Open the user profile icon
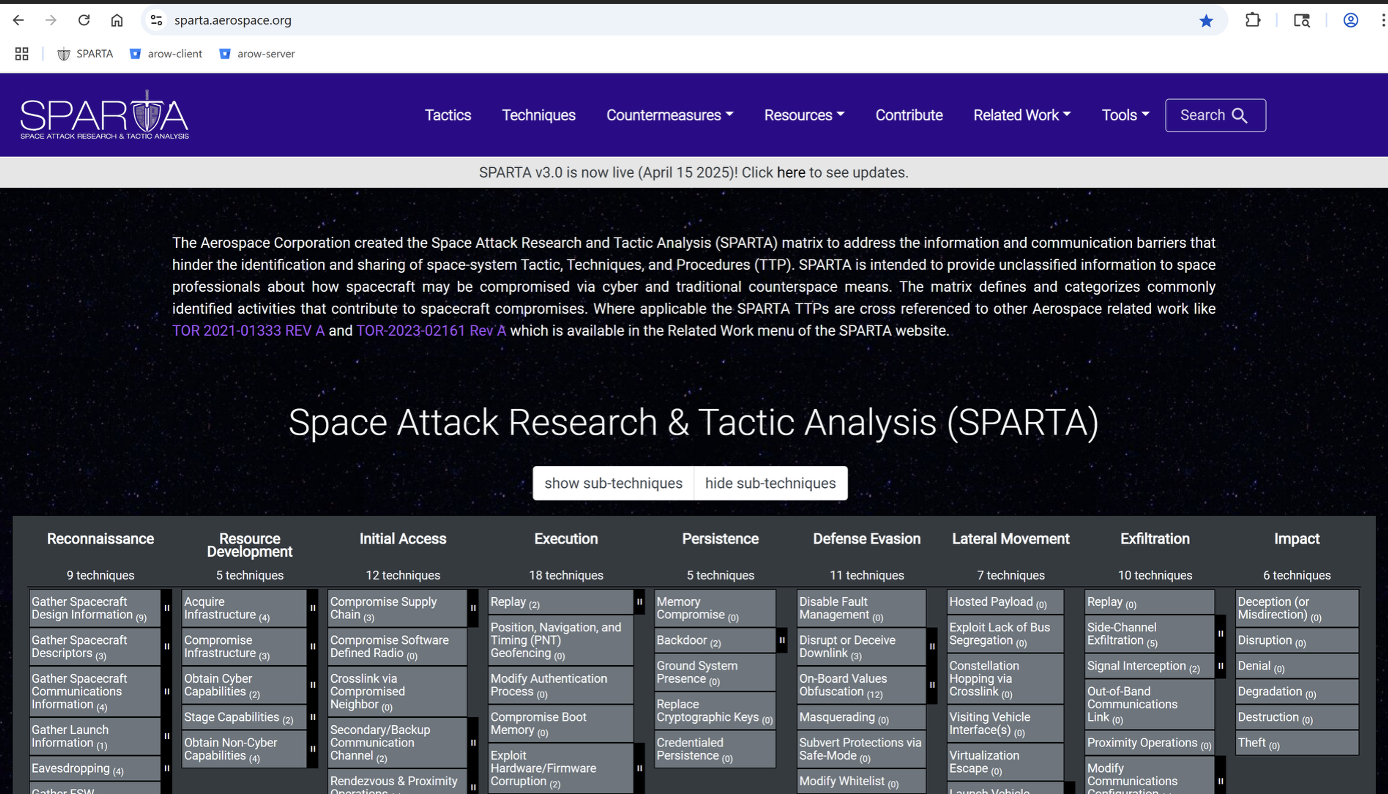The width and height of the screenshot is (1388, 794). (x=1351, y=20)
